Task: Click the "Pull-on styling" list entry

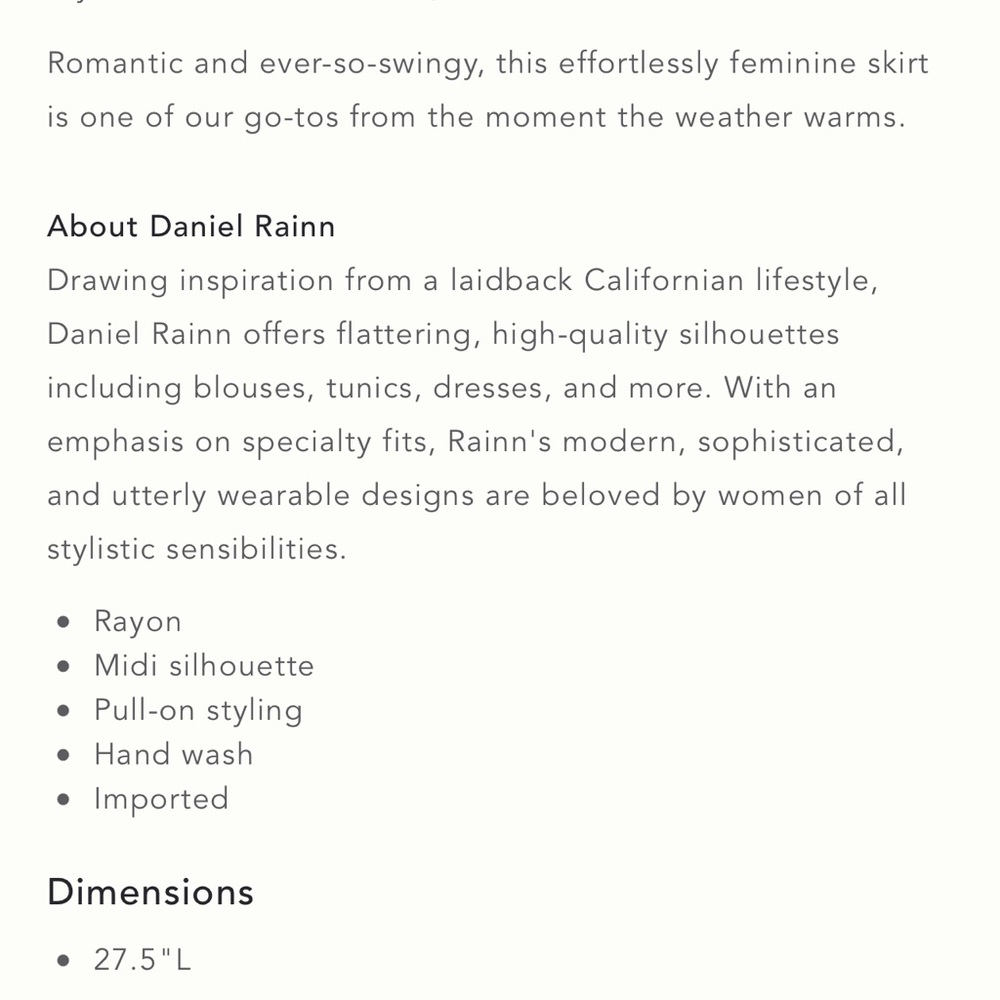Action: click(198, 710)
